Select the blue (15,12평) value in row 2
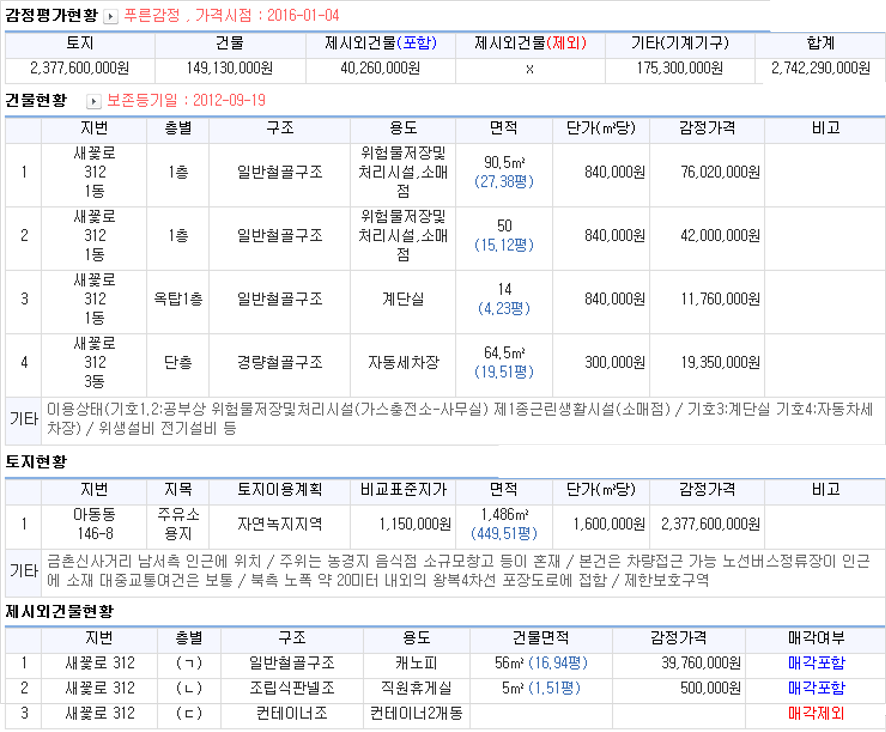 click(x=505, y=245)
